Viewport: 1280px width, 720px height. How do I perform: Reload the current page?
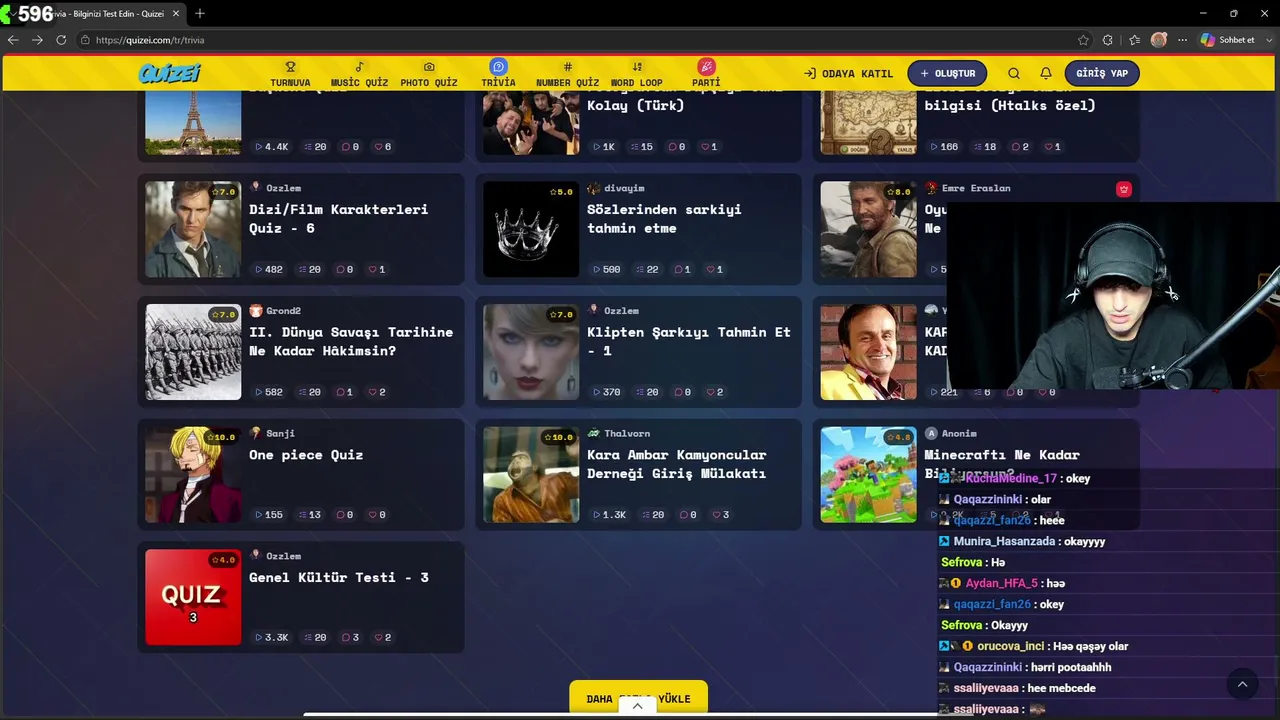coord(61,40)
